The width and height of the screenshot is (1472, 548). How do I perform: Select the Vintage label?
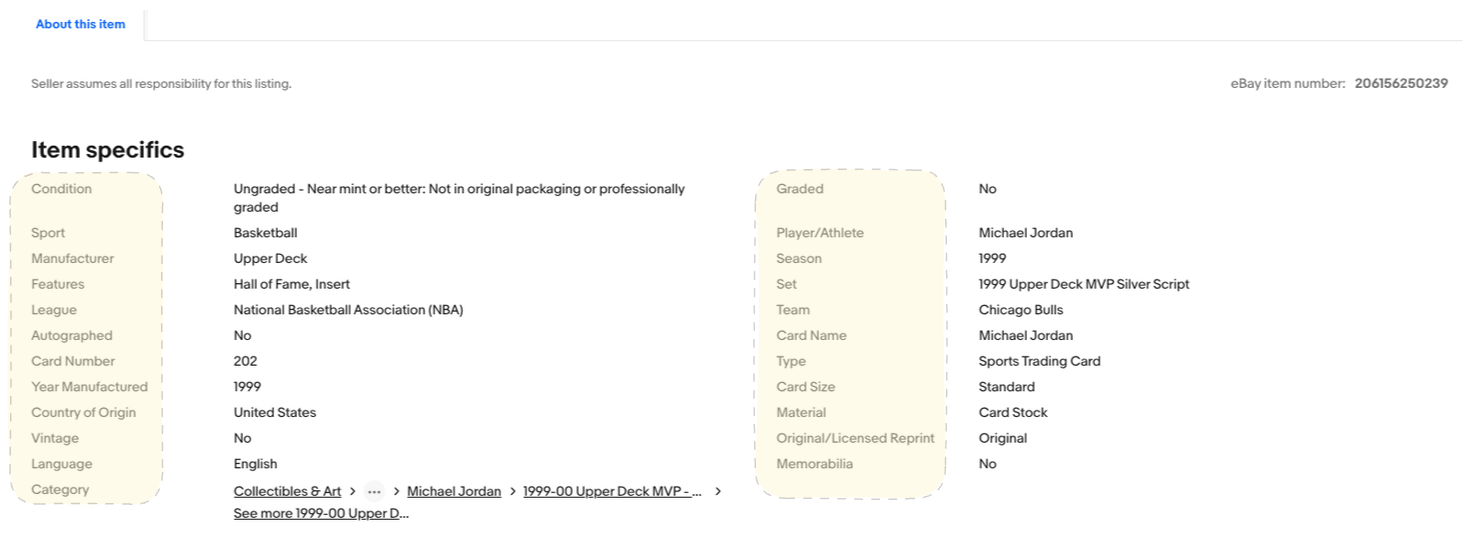tap(55, 438)
